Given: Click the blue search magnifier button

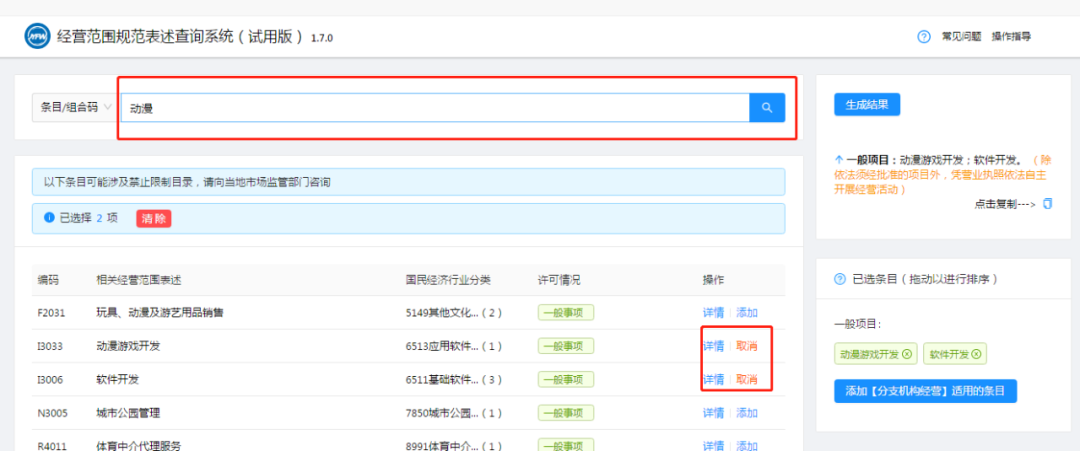Looking at the screenshot, I should coord(767,107).
